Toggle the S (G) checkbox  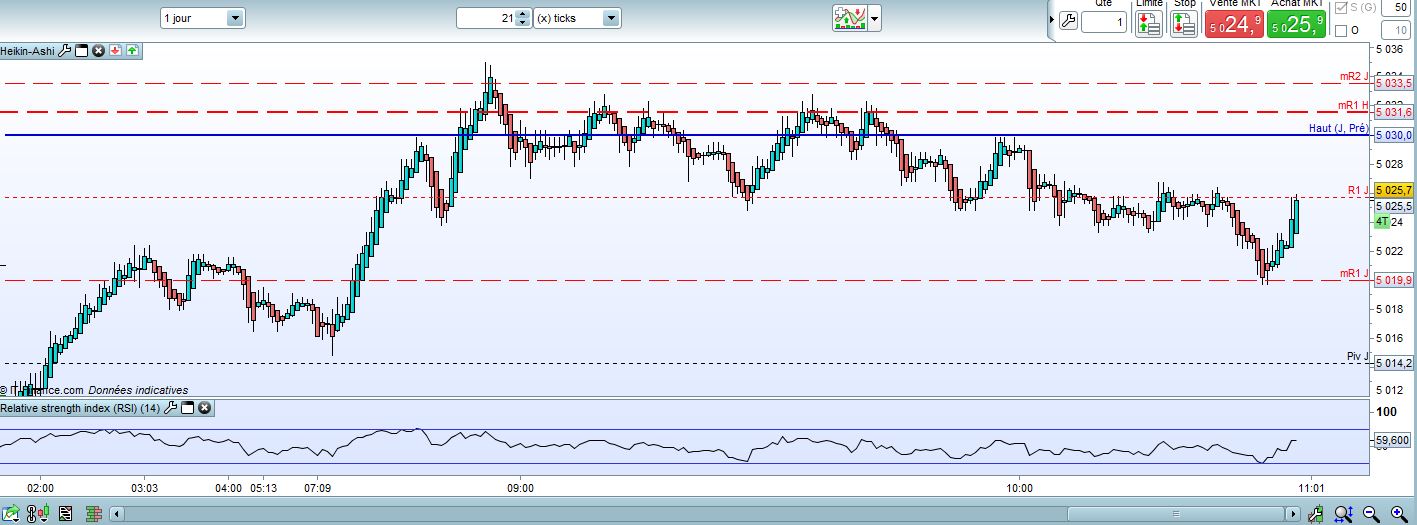pos(1341,8)
